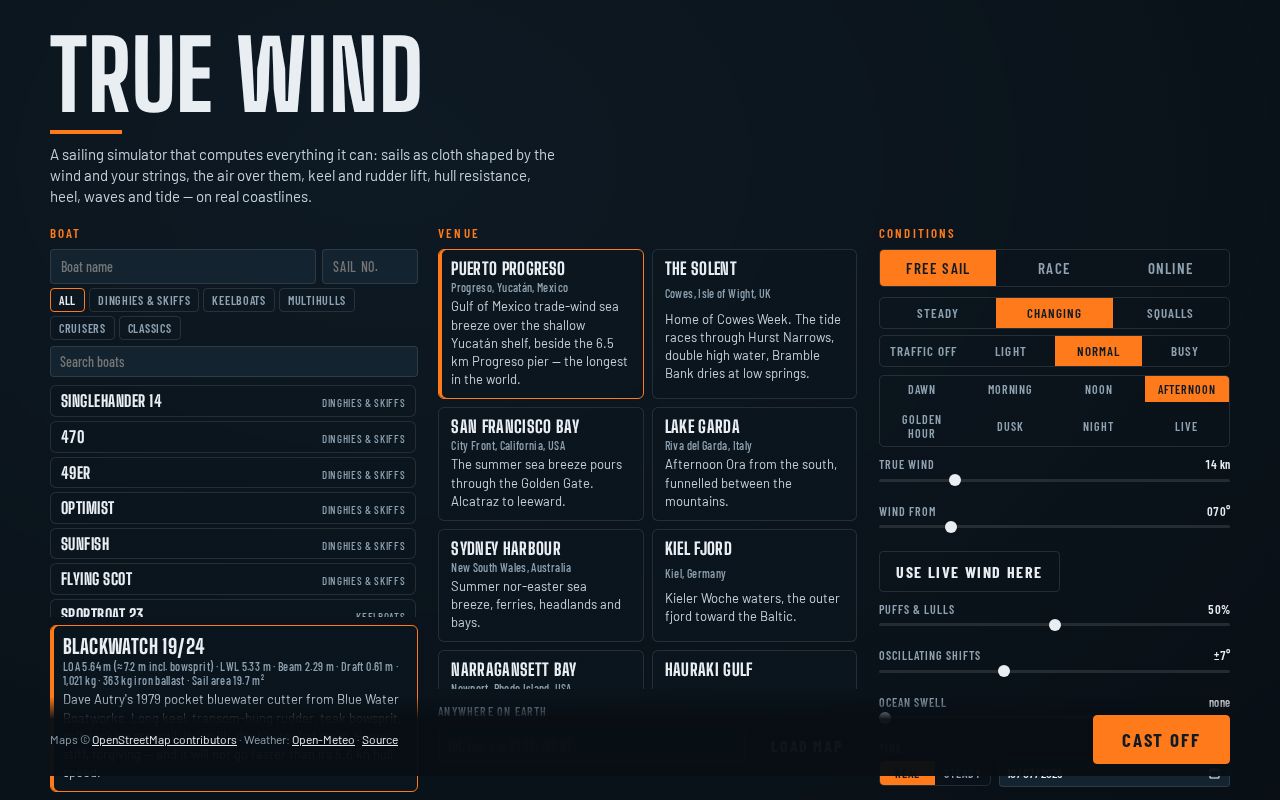
Task: Click the True Wind slider handle
Action: [x=955, y=480]
